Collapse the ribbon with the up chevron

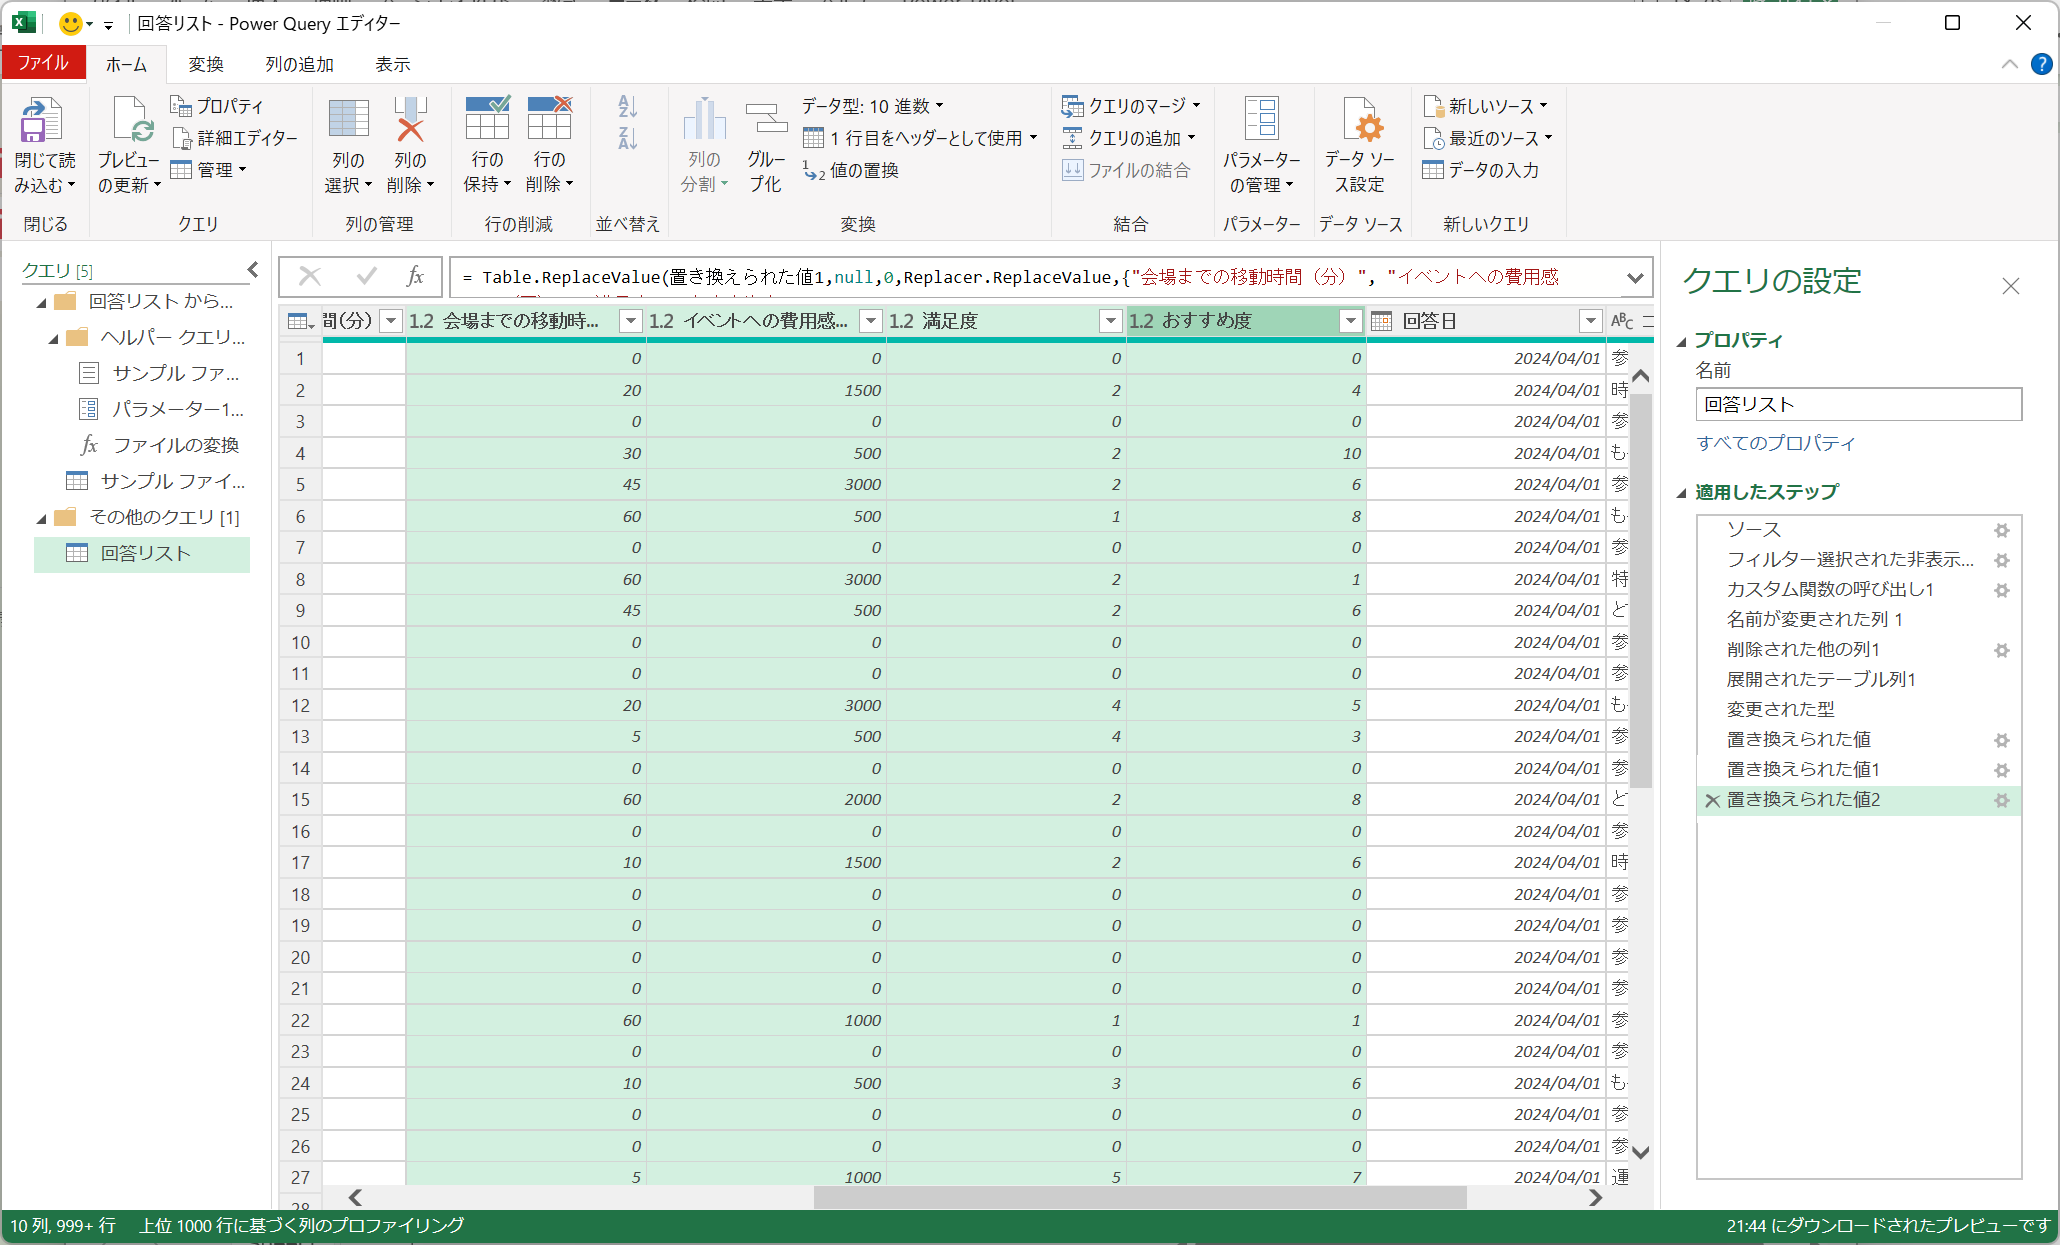(2009, 64)
